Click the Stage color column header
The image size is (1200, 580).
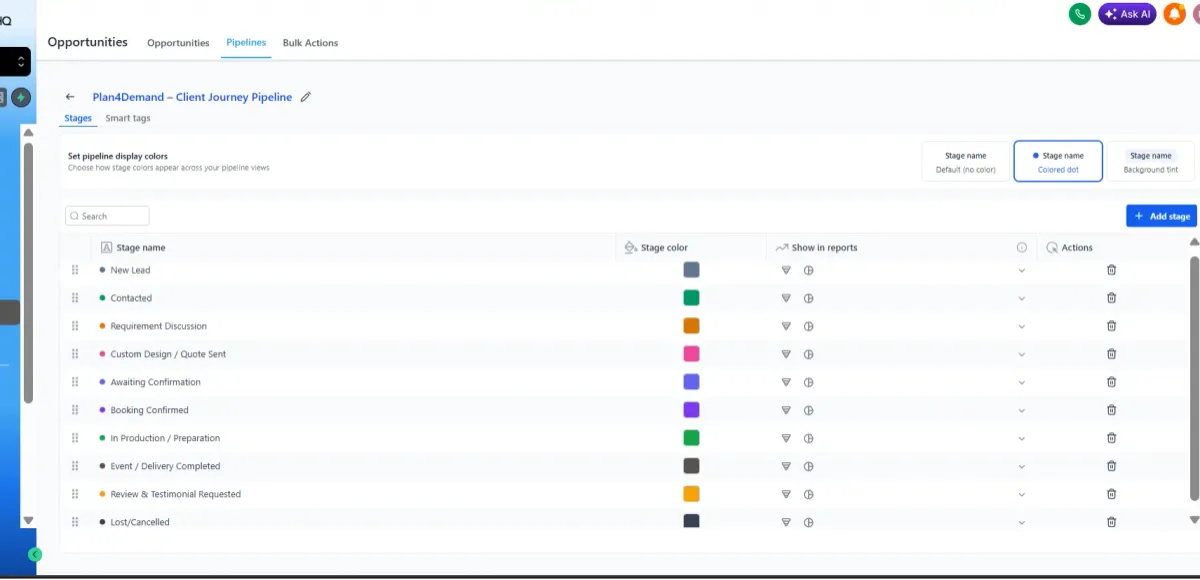pyautogui.click(x=664, y=247)
